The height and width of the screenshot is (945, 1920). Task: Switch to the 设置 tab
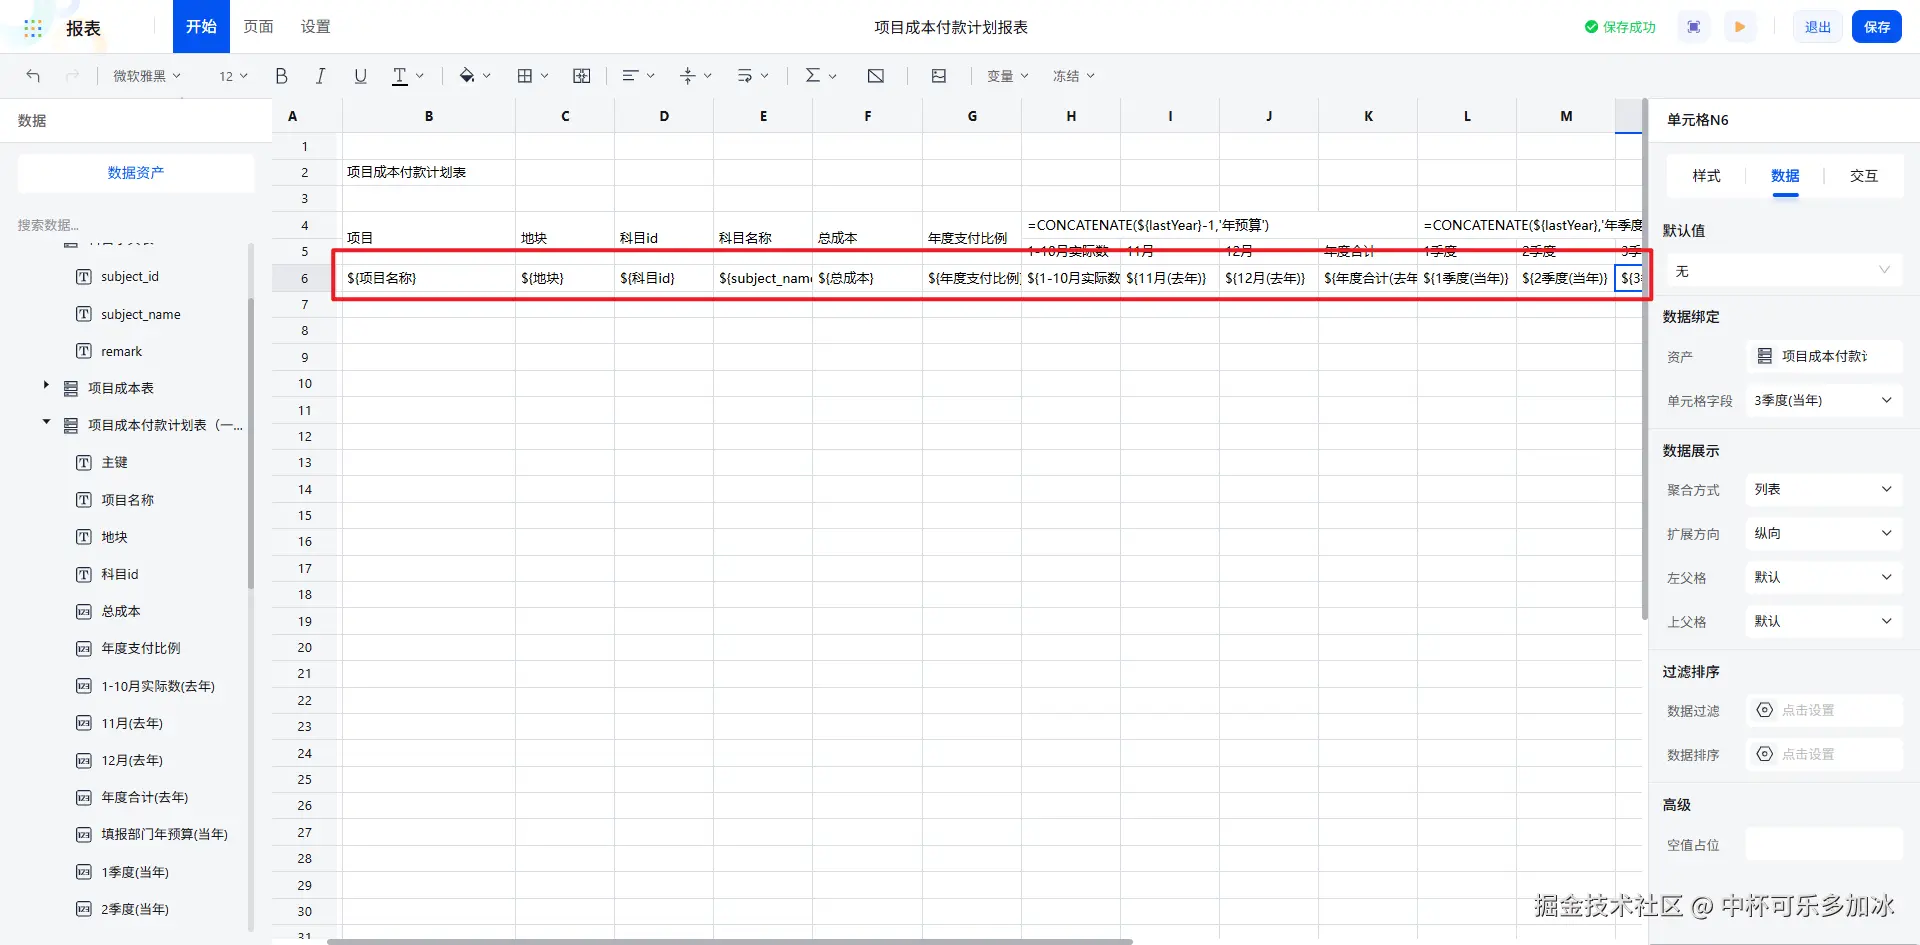pyautogui.click(x=316, y=26)
